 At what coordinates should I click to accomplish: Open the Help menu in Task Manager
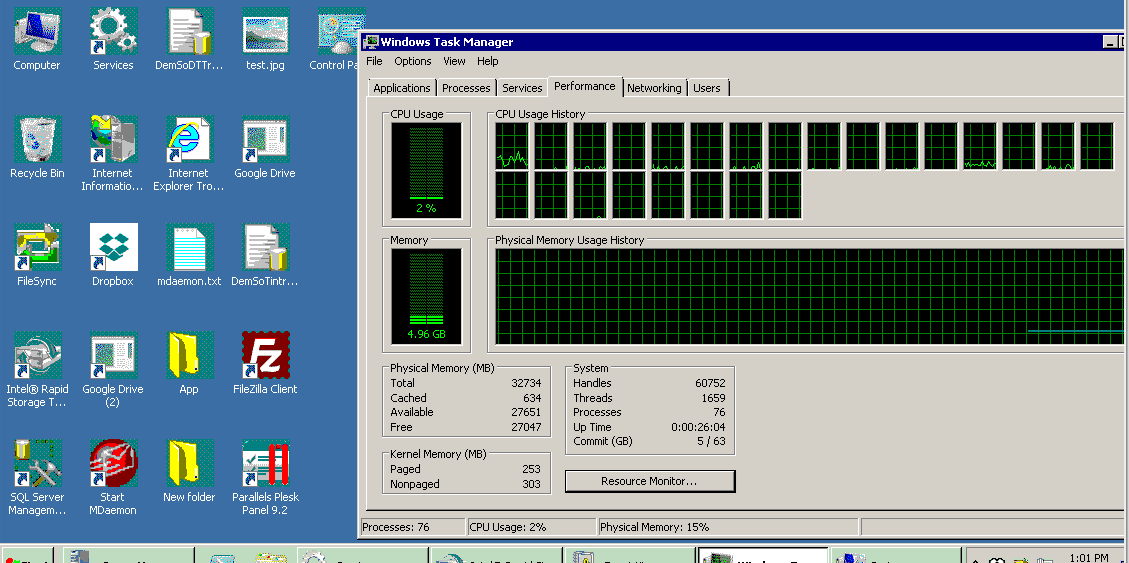[487, 61]
